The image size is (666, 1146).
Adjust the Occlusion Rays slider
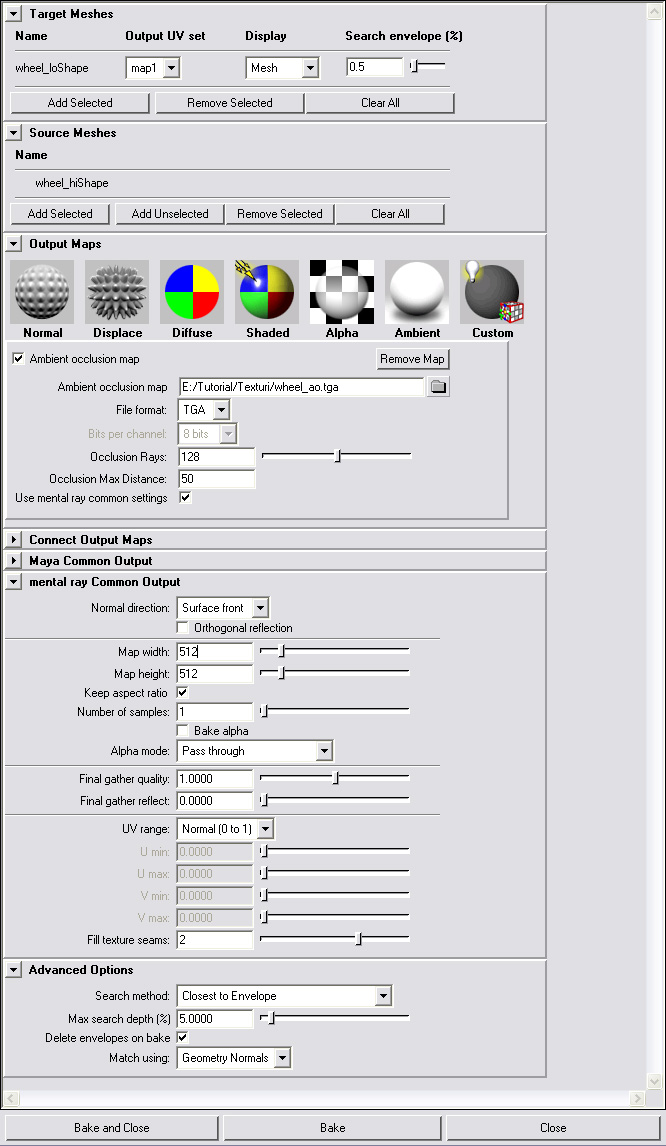tap(338, 456)
